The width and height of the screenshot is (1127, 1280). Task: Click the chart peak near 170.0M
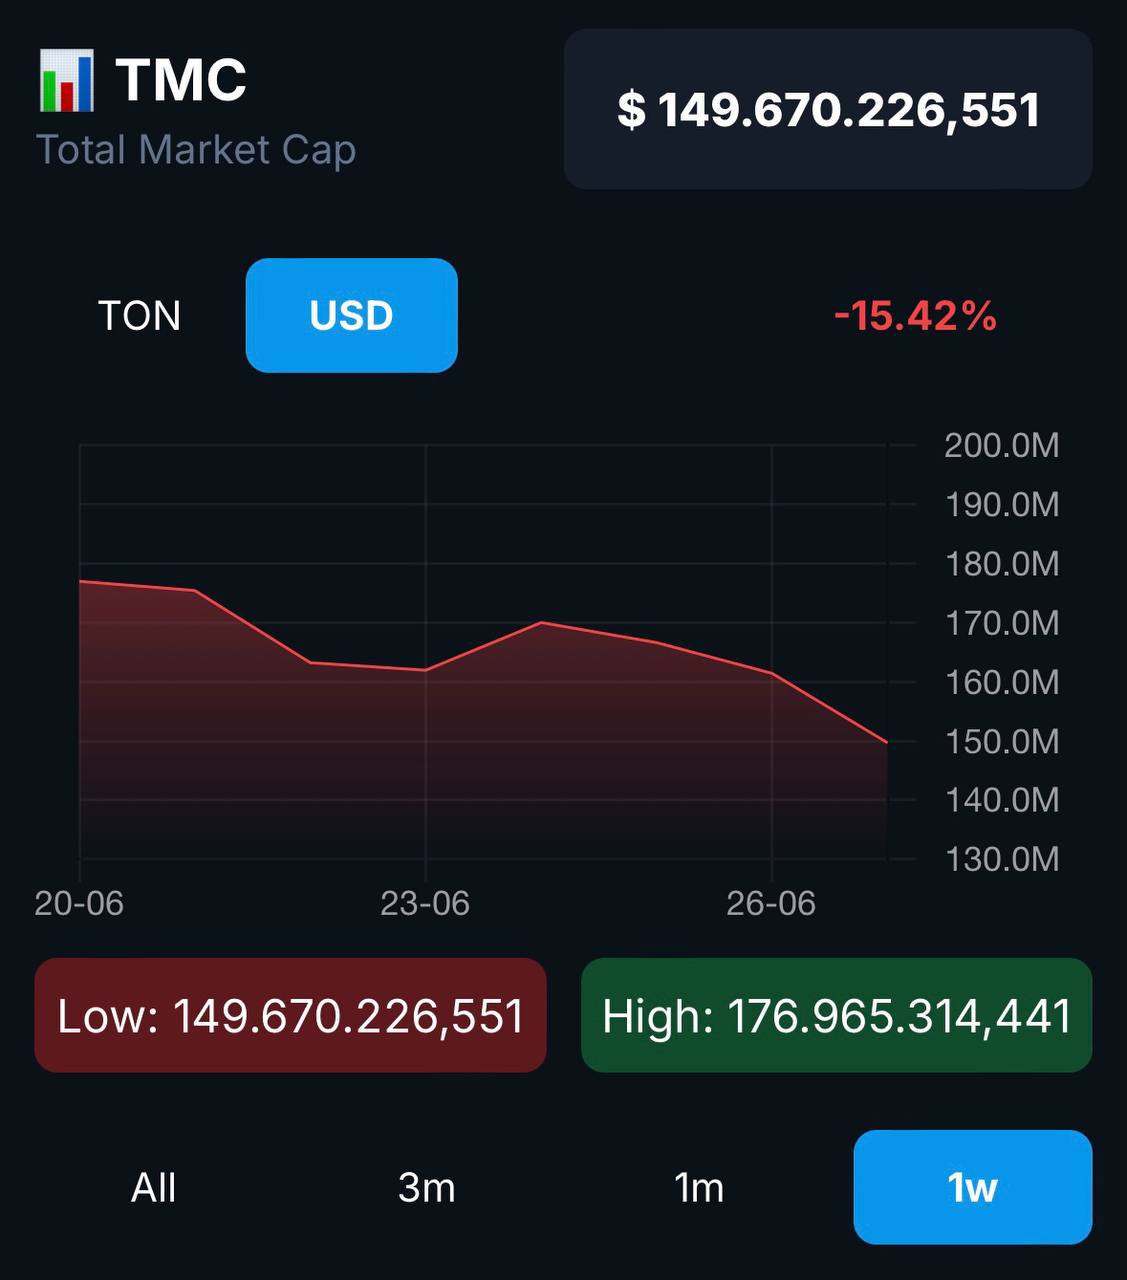(x=541, y=622)
